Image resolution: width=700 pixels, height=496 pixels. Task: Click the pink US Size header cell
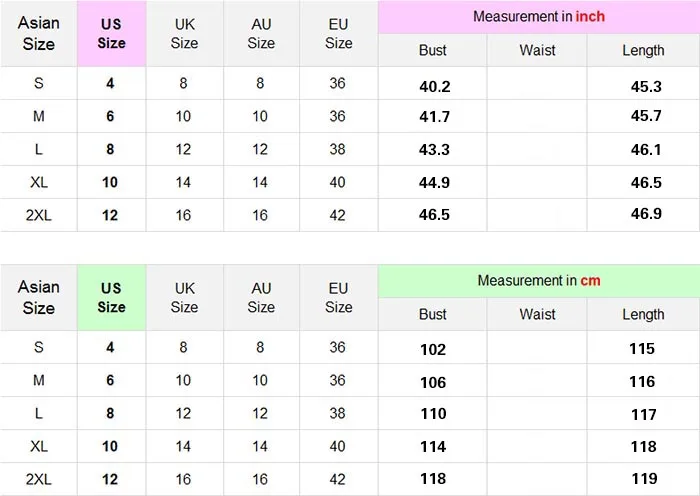pos(112,33)
